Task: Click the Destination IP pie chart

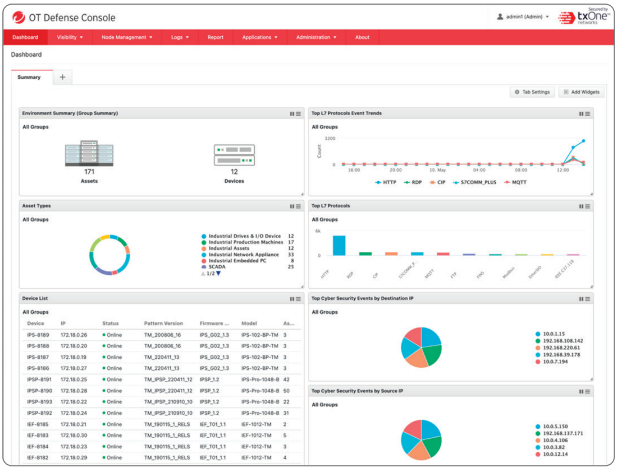Action: 421,347
